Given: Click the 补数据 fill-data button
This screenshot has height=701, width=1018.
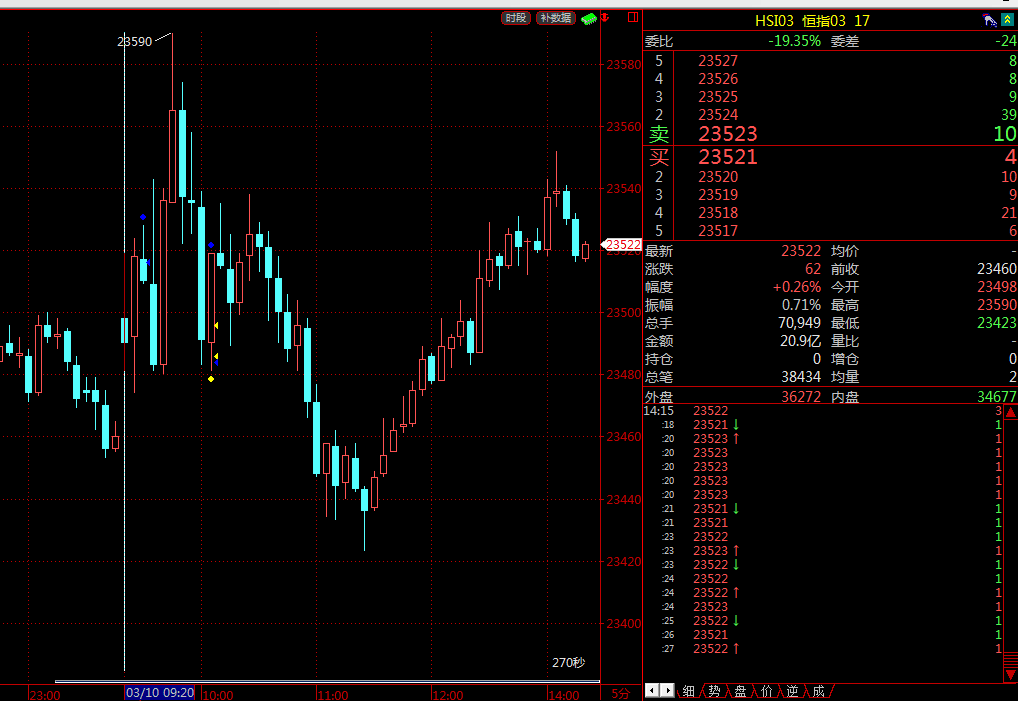Looking at the screenshot, I should point(556,18).
